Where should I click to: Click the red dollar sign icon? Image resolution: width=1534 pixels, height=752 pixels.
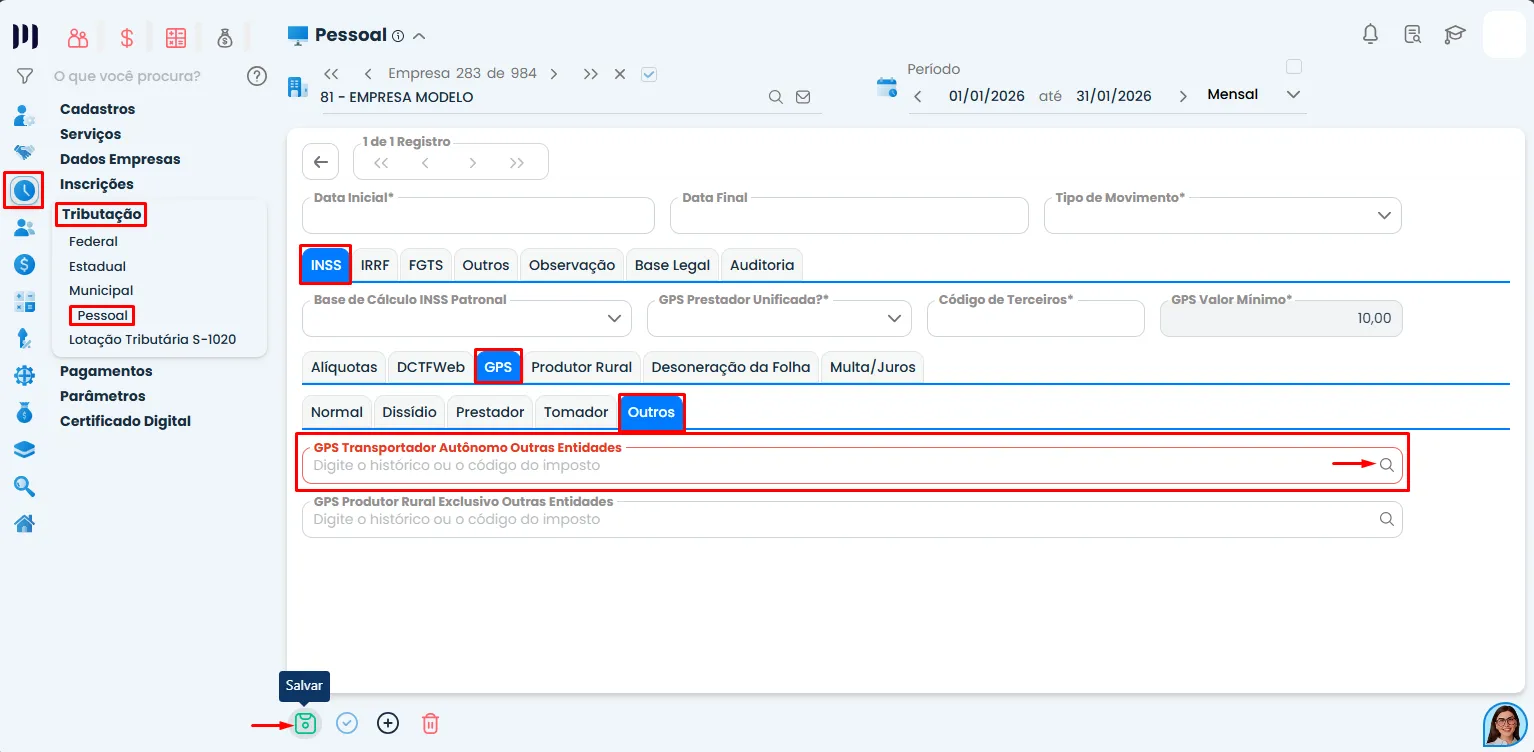click(127, 38)
